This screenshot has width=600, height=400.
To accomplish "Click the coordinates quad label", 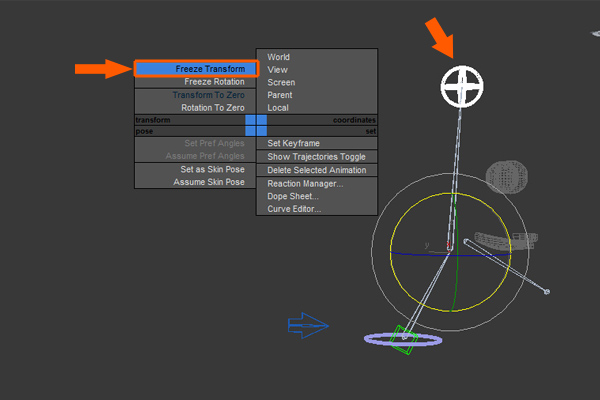I will pos(354,120).
